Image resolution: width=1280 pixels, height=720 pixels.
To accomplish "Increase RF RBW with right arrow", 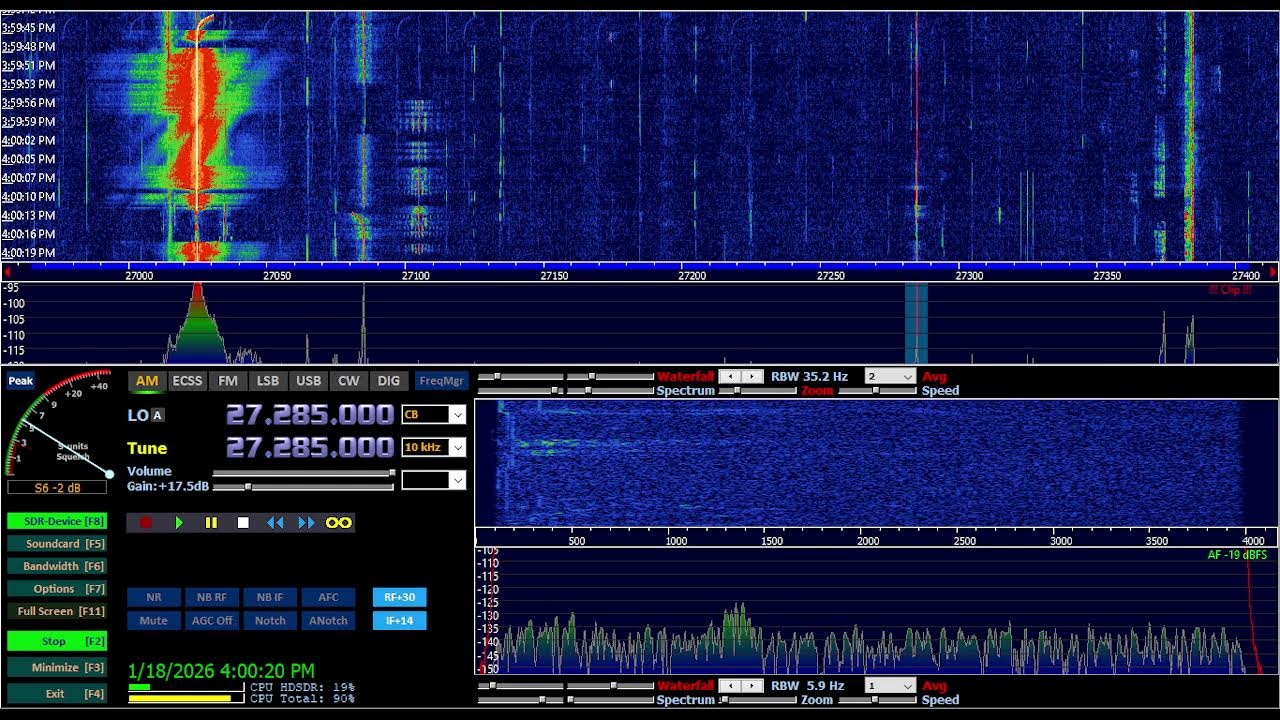I will 751,377.
